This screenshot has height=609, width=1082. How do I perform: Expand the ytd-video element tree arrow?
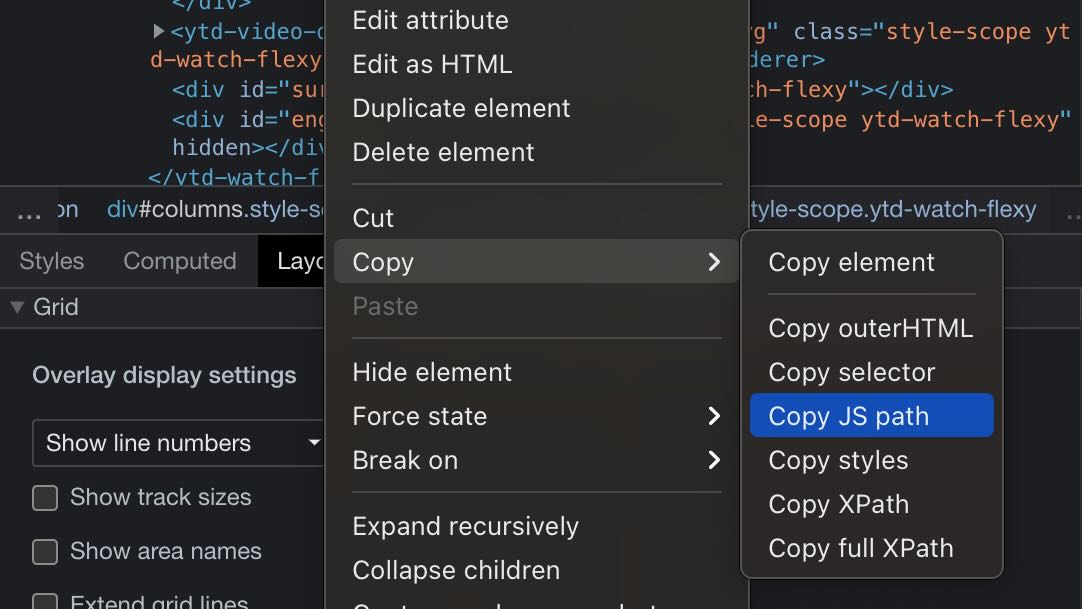pyautogui.click(x=159, y=32)
